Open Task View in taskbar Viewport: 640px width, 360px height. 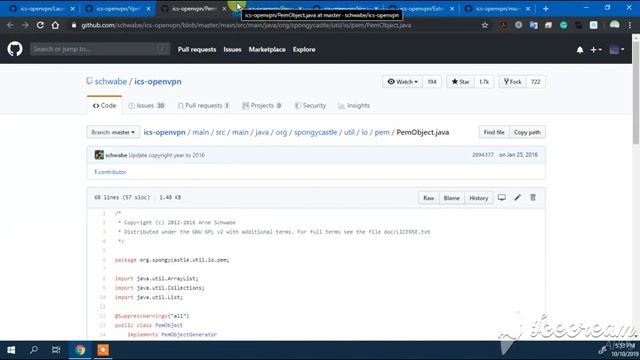(x=56, y=350)
